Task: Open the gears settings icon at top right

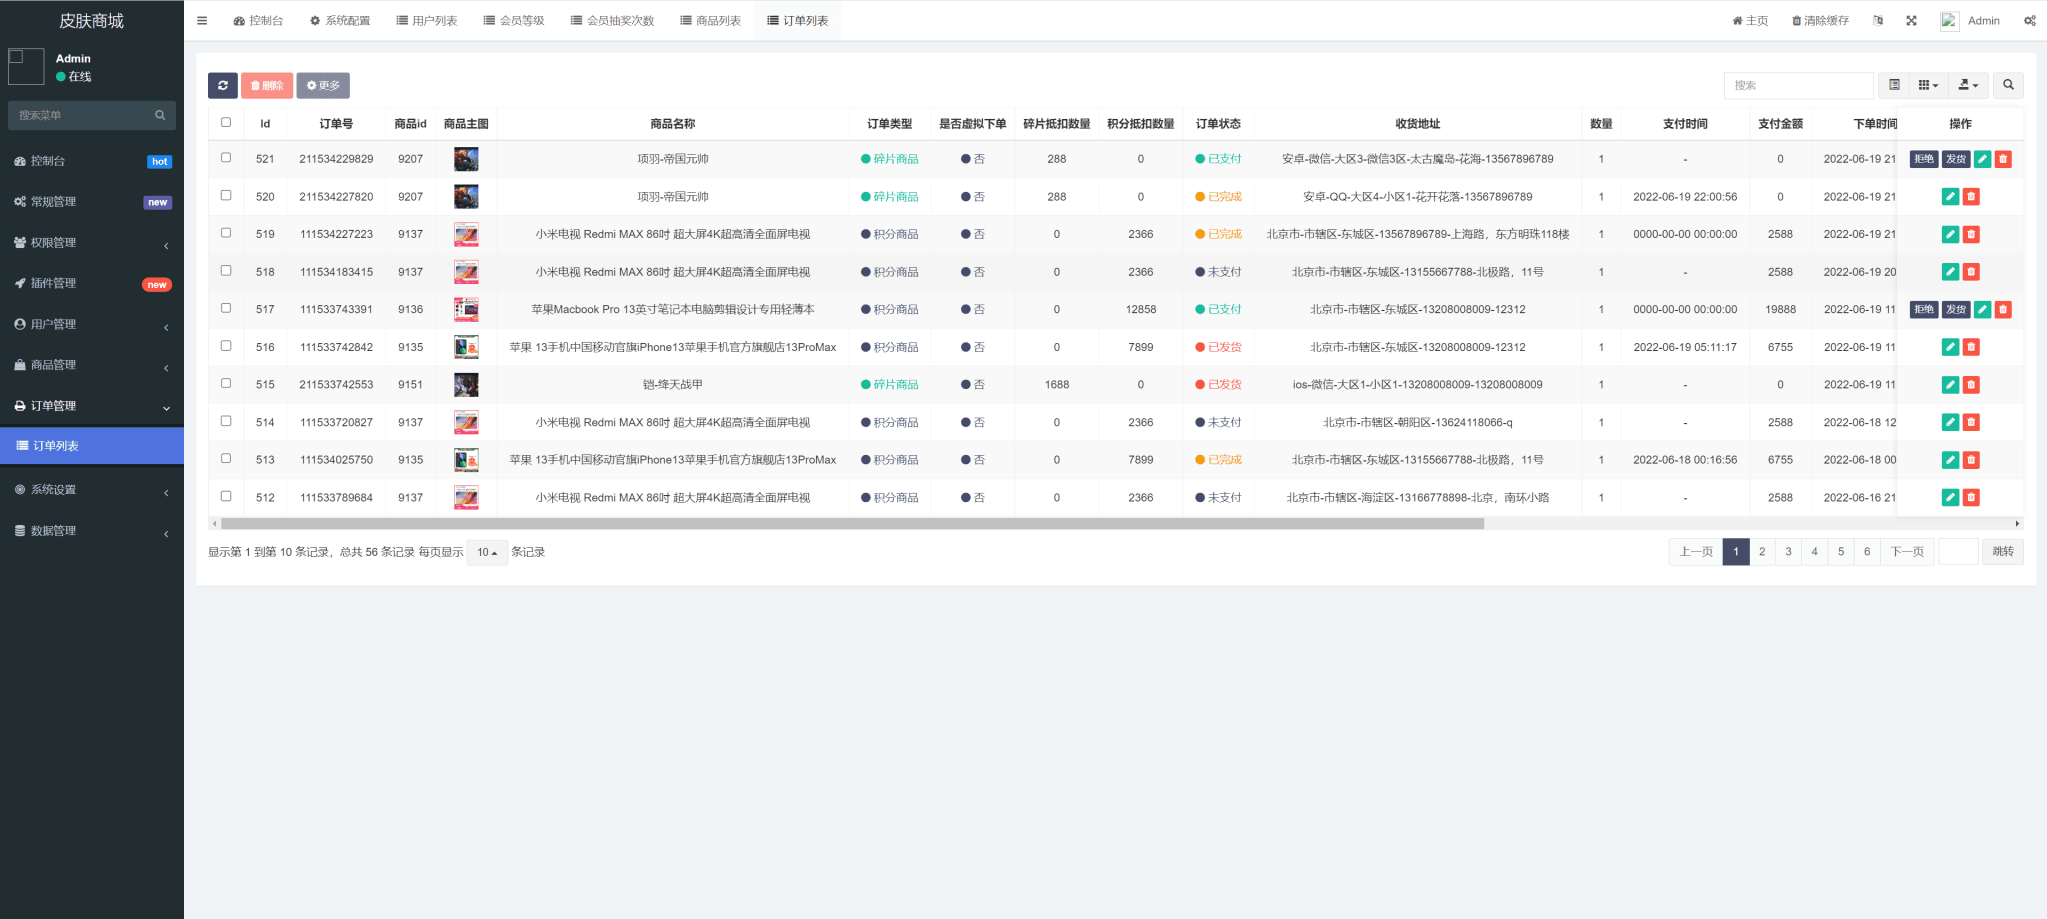Action: pyautogui.click(x=2030, y=20)
